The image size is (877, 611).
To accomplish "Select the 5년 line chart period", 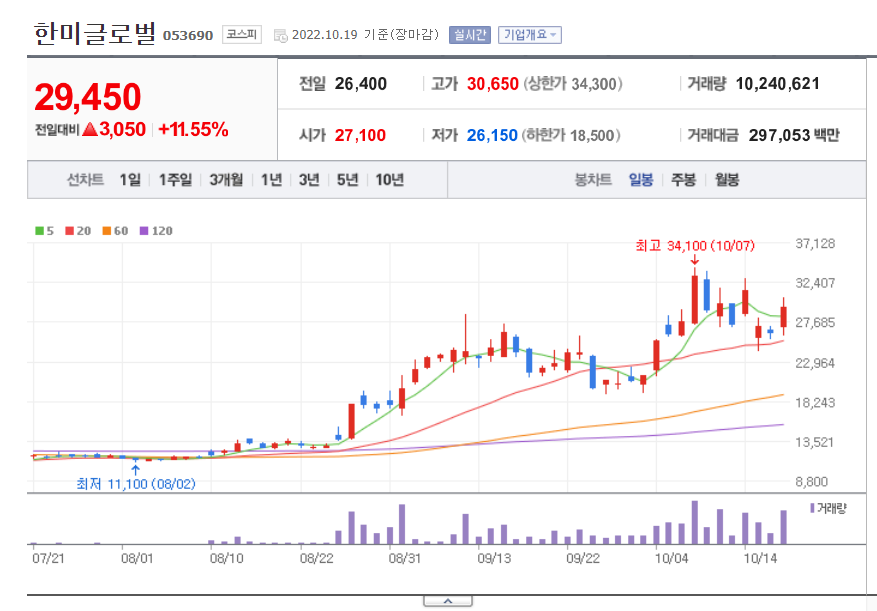I will tap(347, 180).
